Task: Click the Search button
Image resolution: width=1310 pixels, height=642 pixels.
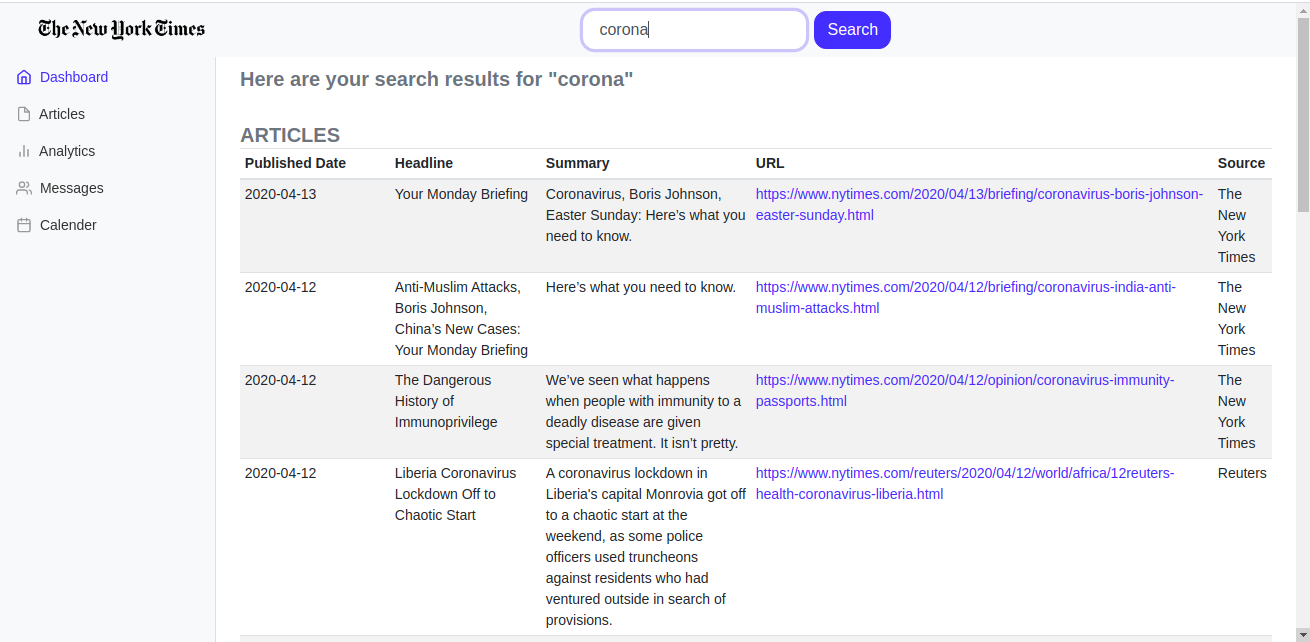Action: 852,29
